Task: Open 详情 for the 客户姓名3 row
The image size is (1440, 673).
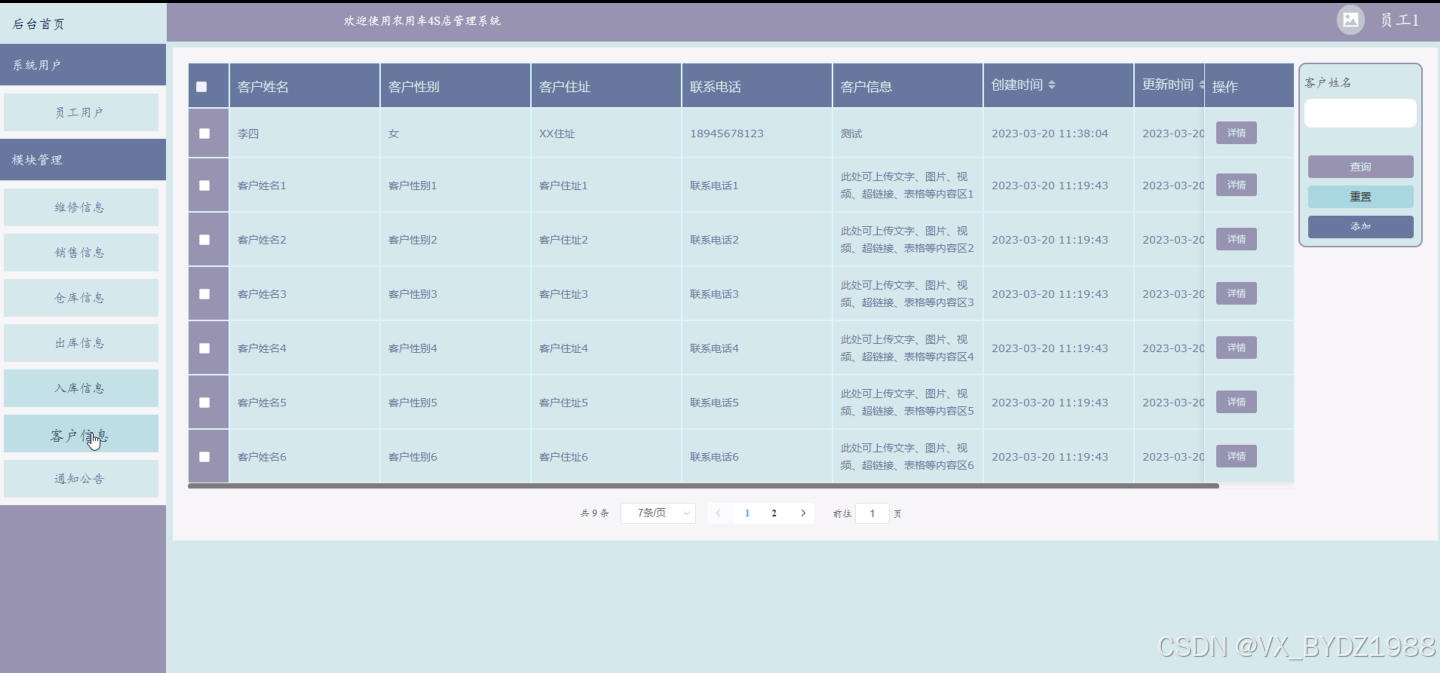Action: click(x=1236, y=293)
